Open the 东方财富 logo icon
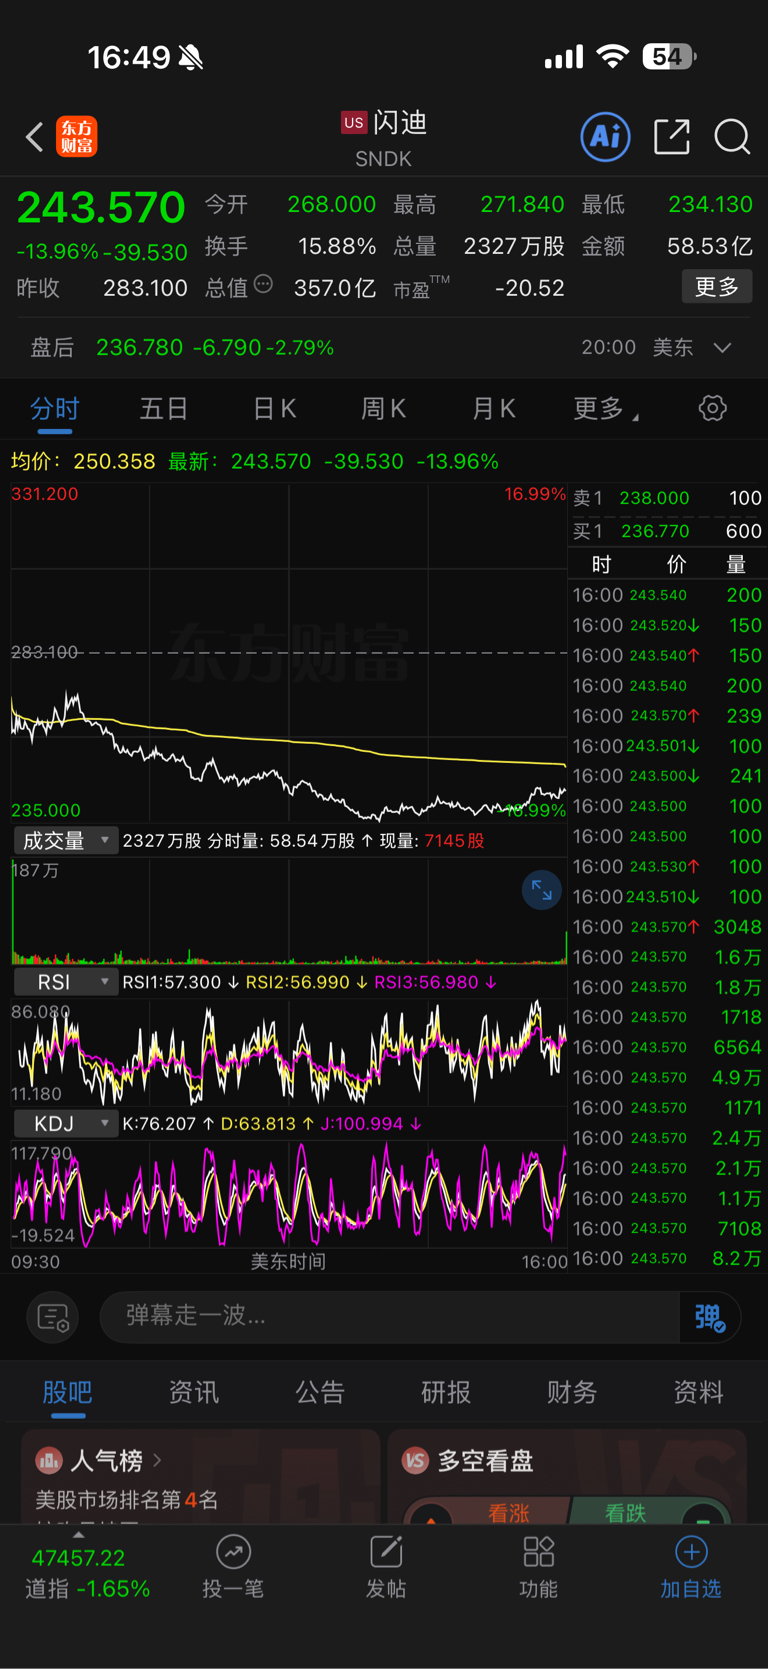Image resolution: width=768 pixels, height=1669 pixels. tap(77, 136)
